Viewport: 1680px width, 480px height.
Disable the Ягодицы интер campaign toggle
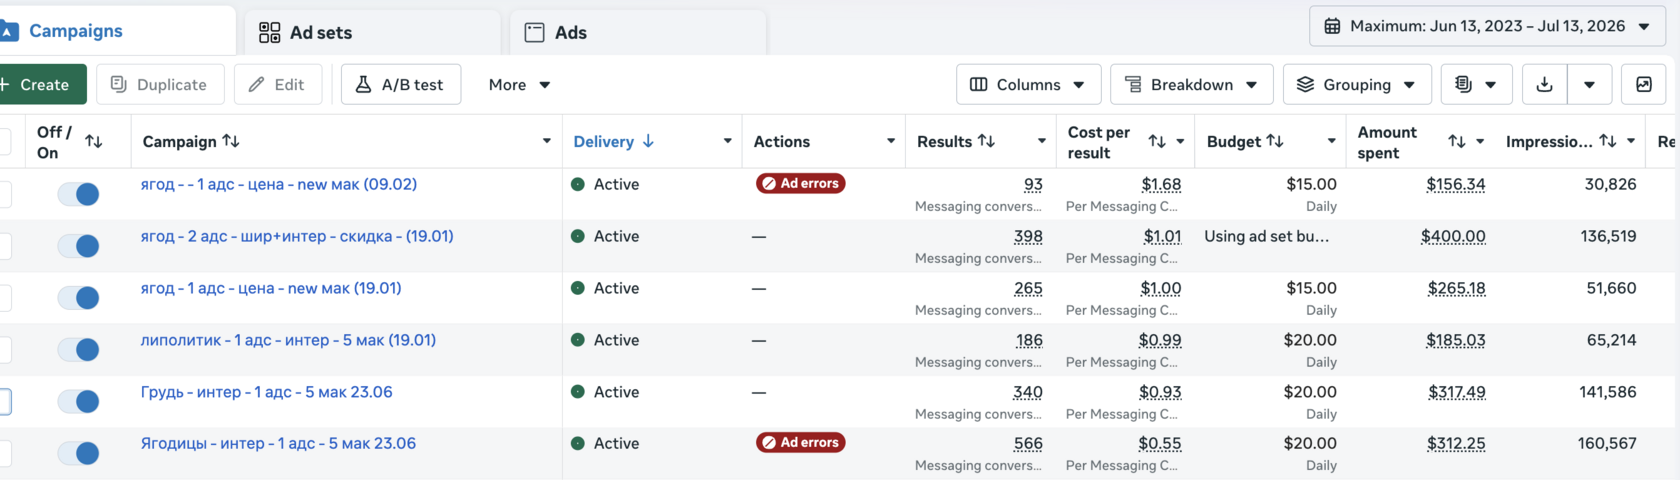(x=78, y=453)
